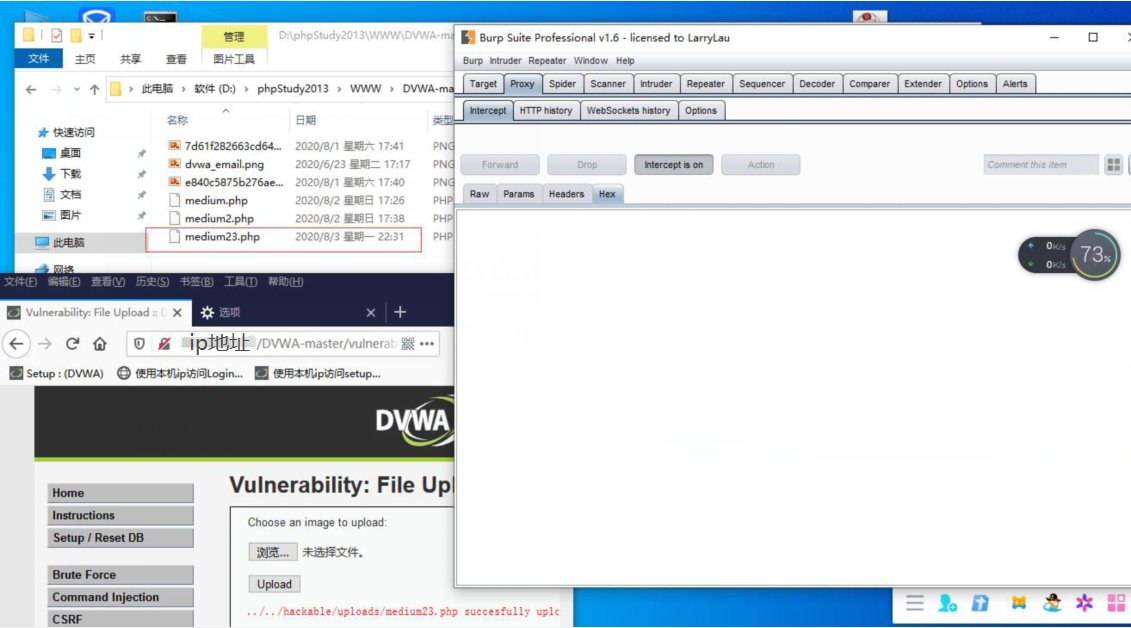Image resolution: width=1131 pixels, height=628 pixels.
Task: Go to Firefox home page icon
Action: 100,344
